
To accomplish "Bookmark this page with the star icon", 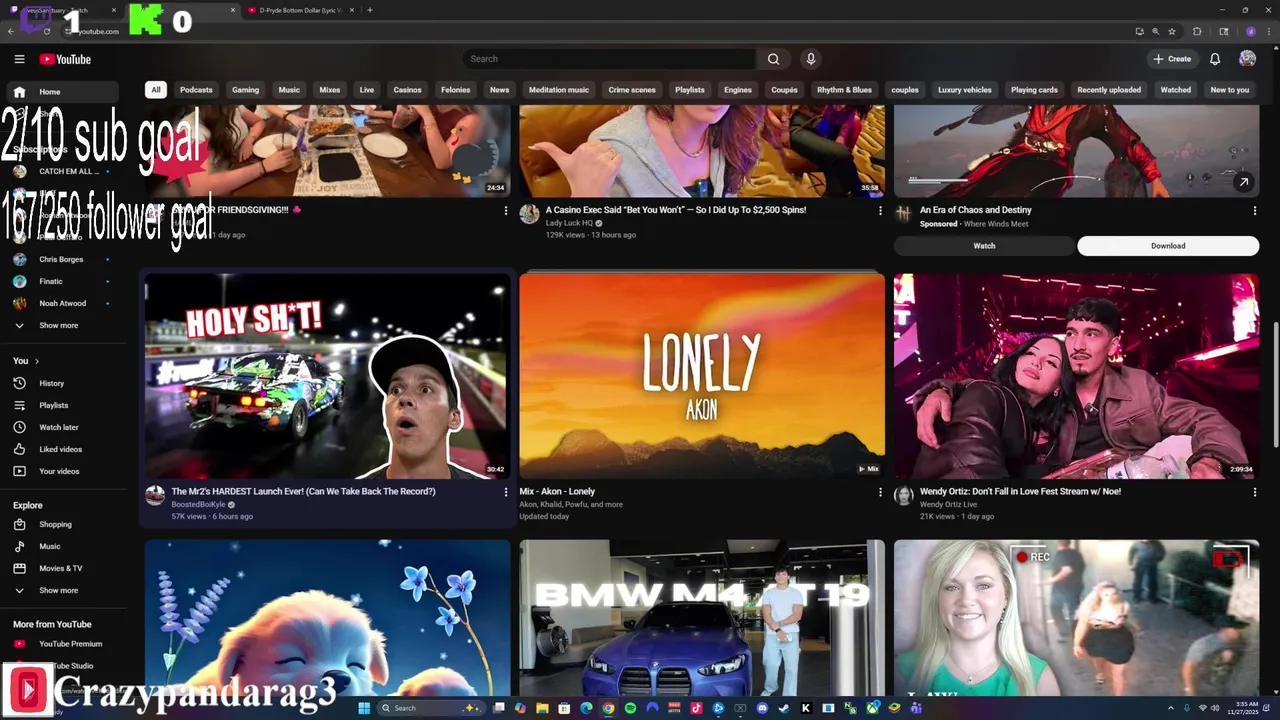I will pos(1172,31).
